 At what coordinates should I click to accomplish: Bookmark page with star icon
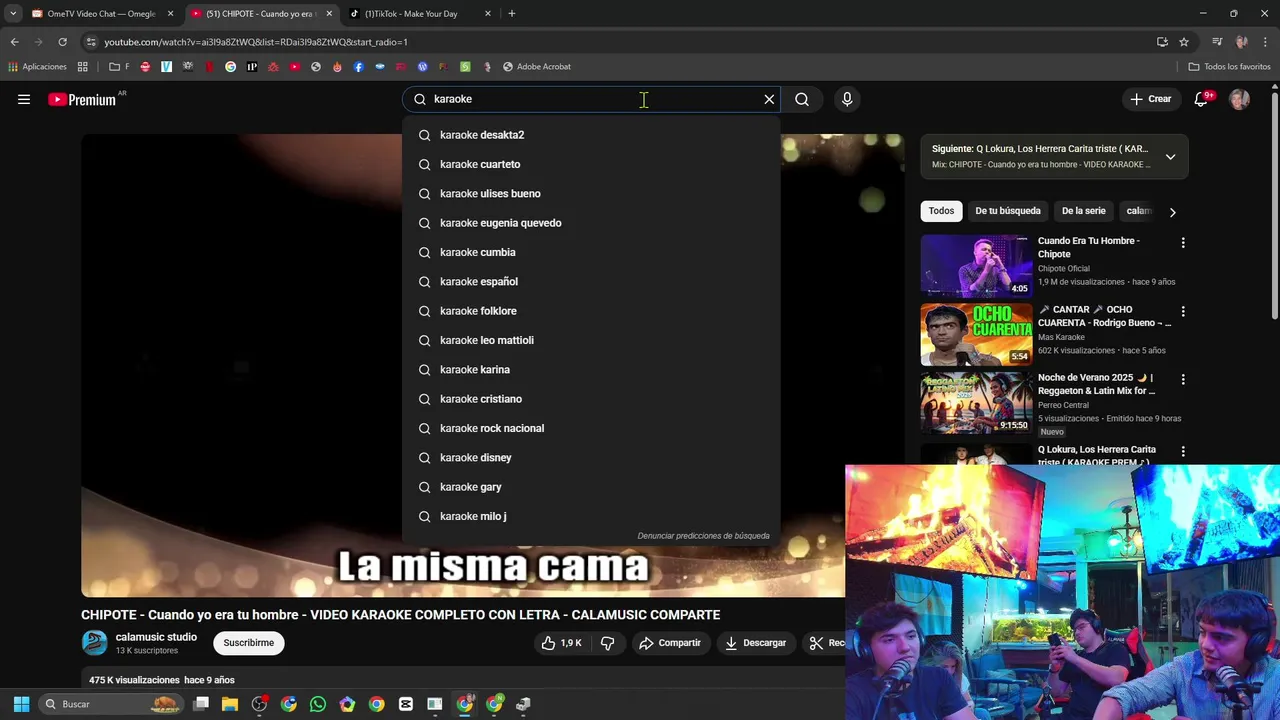[1184, 42]
